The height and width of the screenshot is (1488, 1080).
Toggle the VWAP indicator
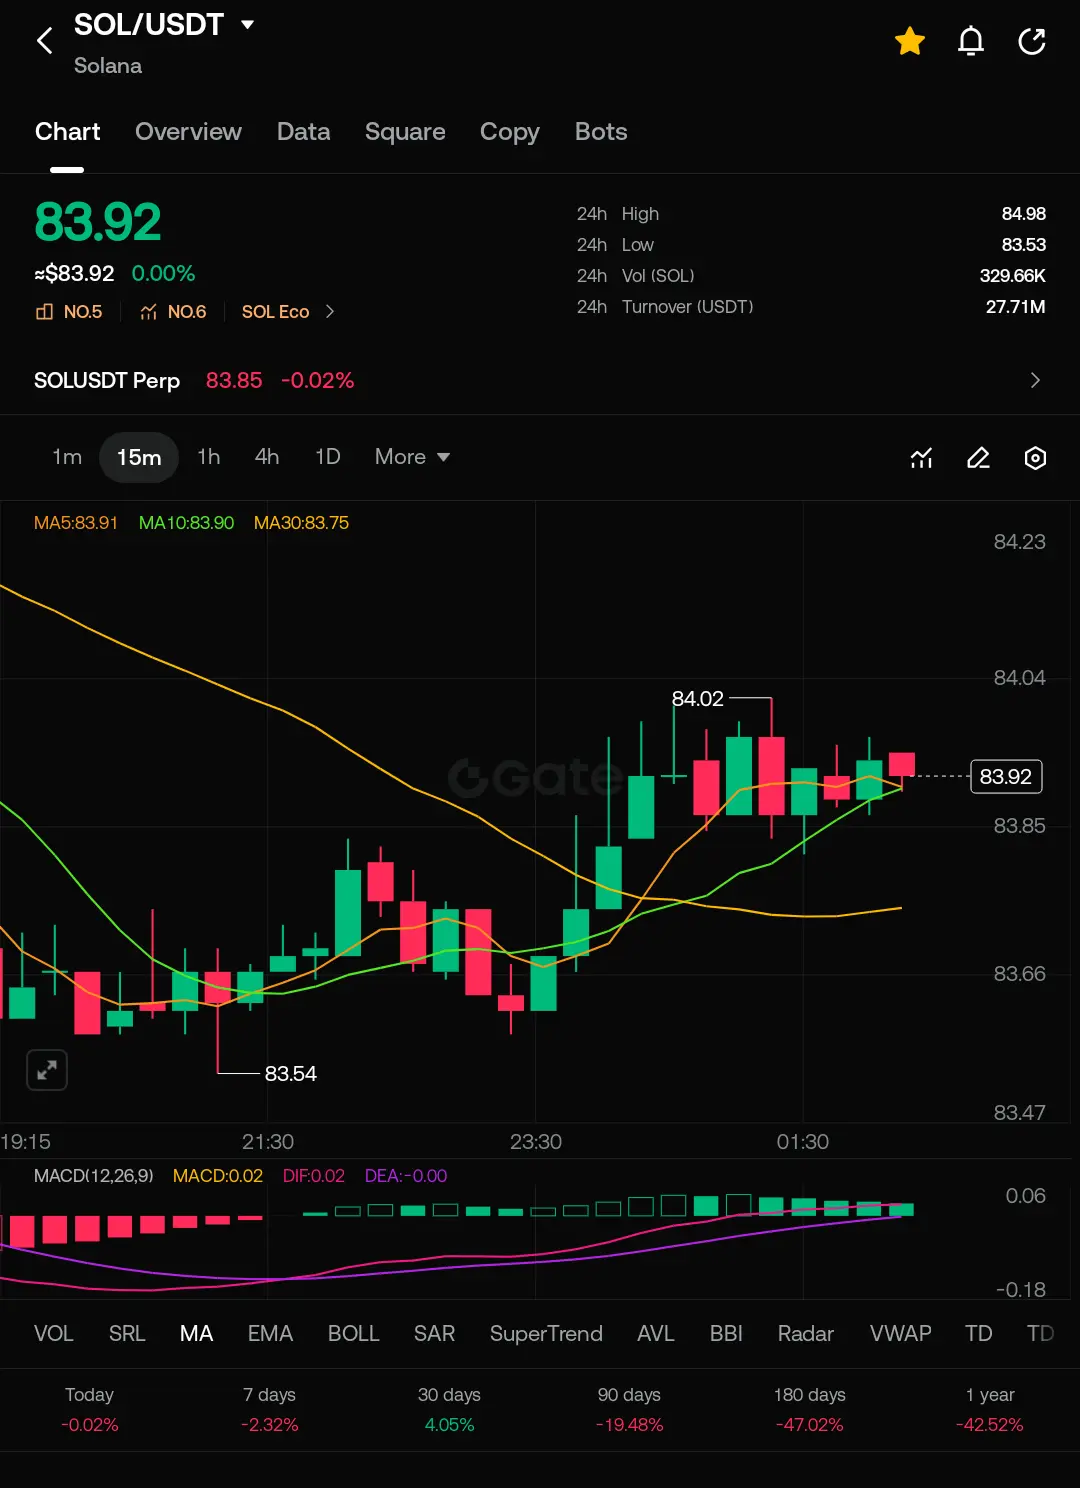[901, 1334]
